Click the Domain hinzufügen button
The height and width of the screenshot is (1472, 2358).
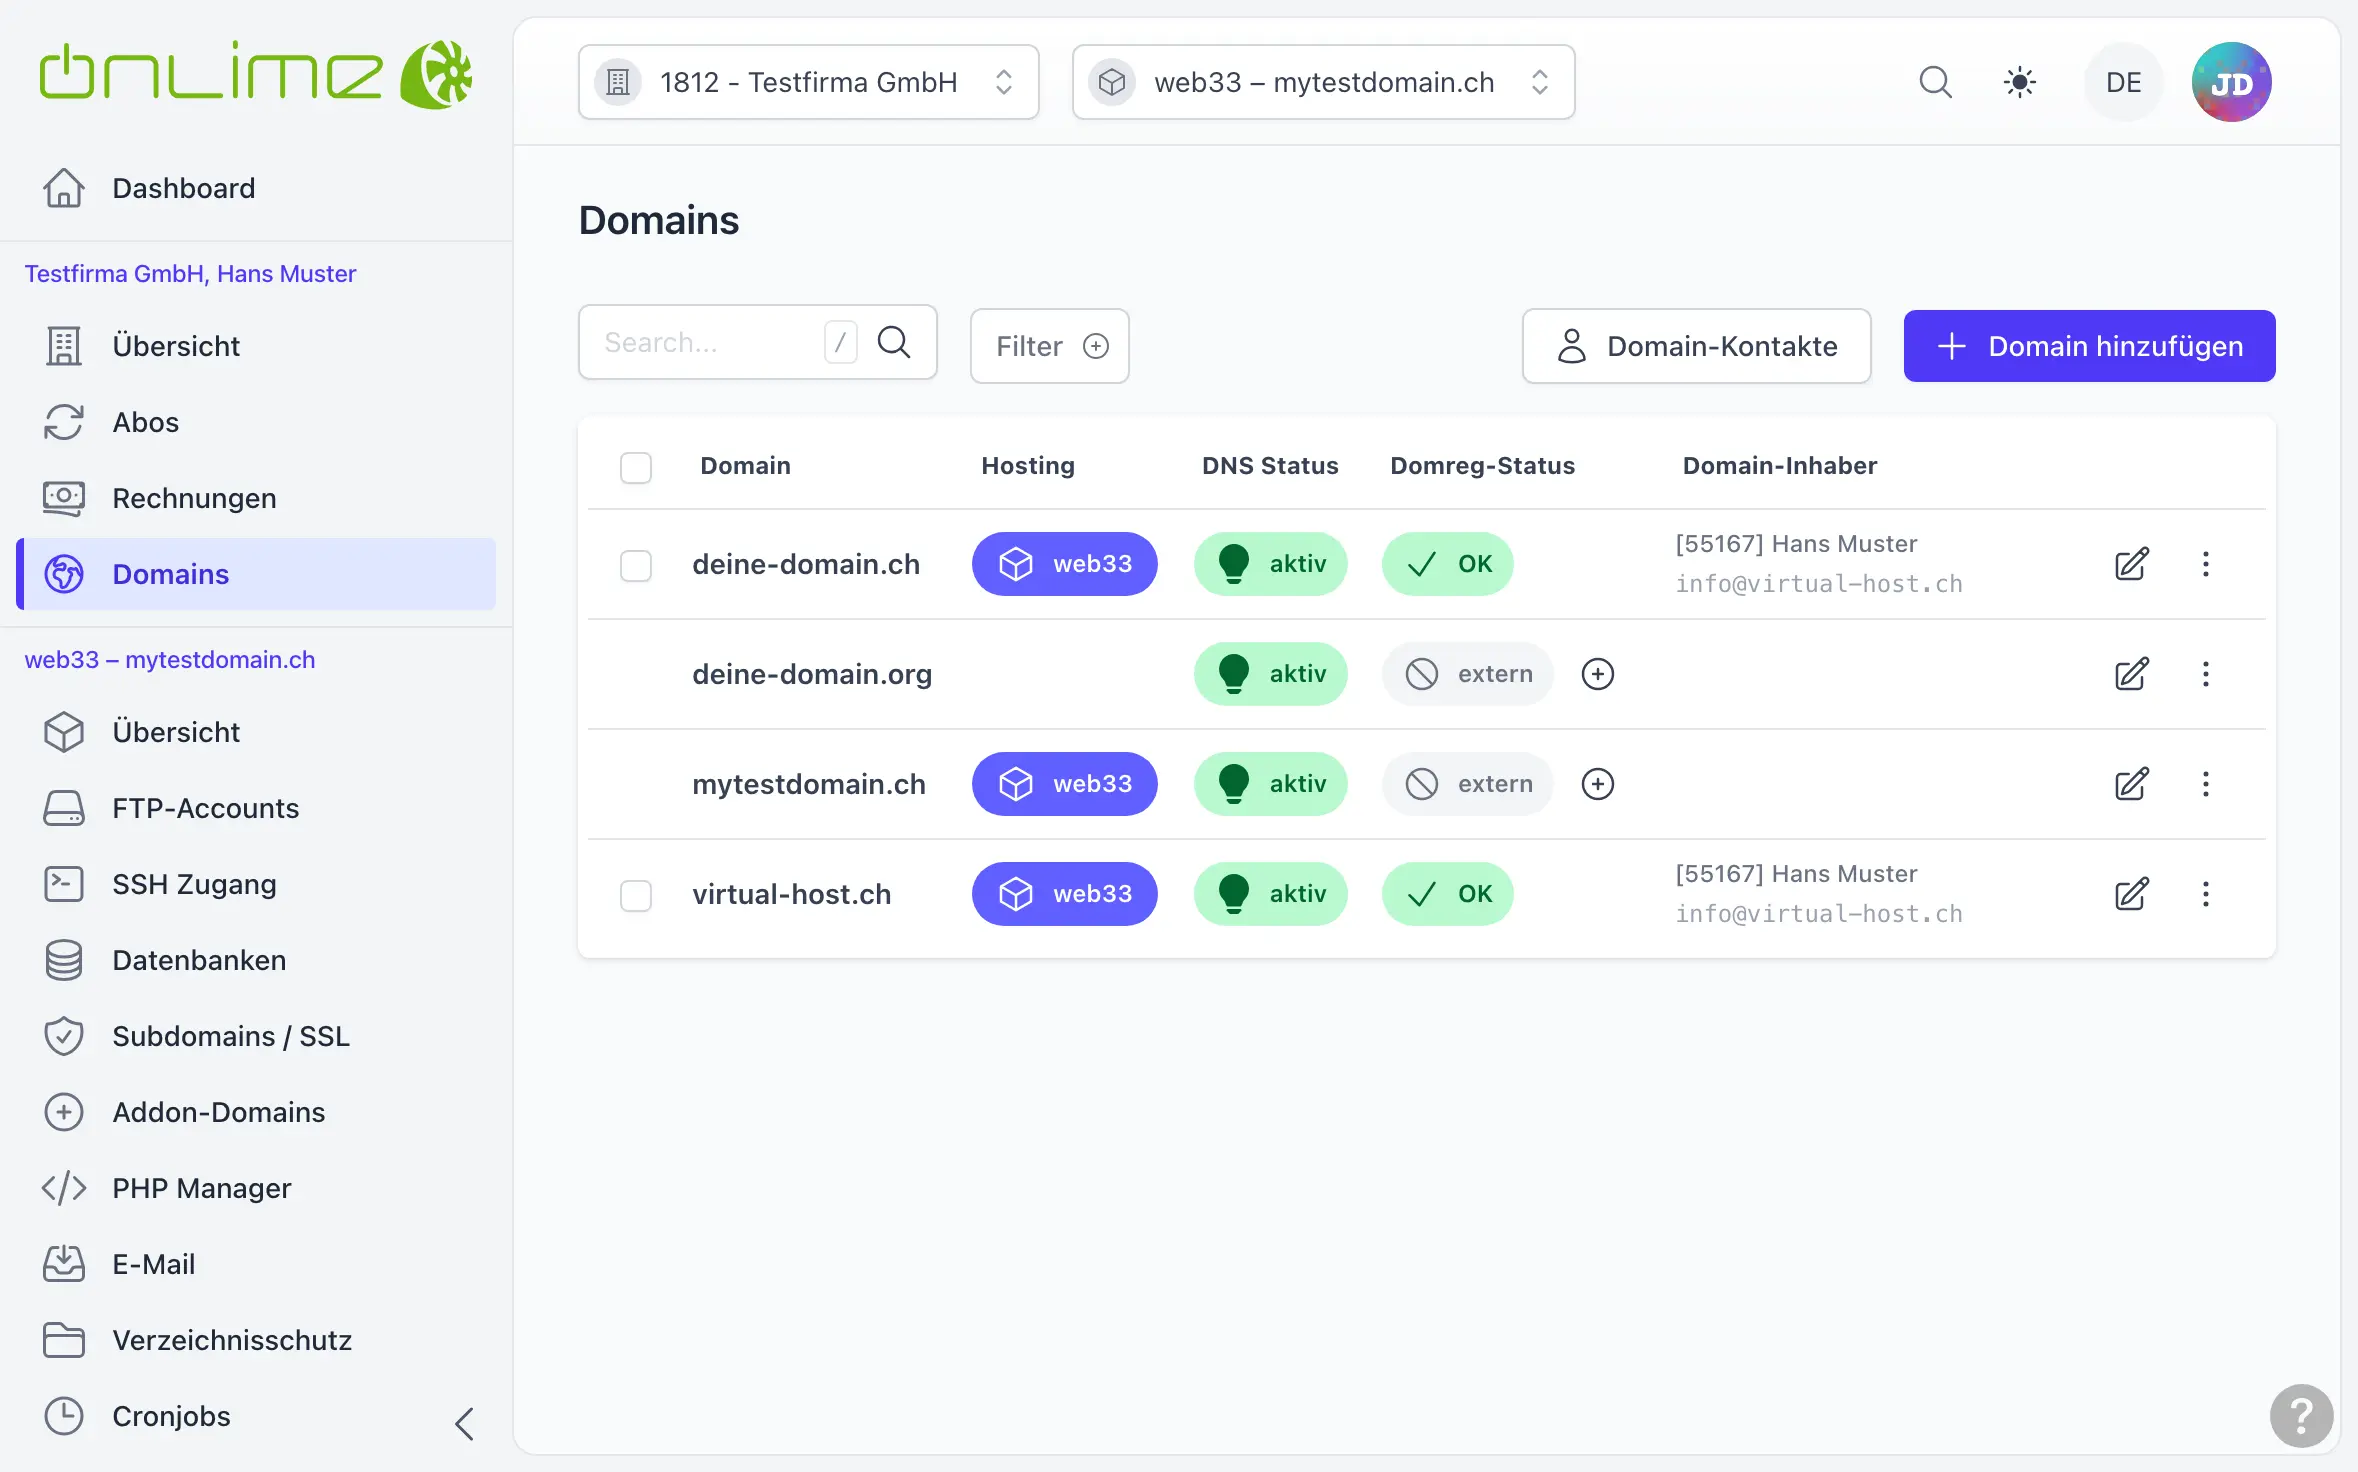[x=2089, y=346]
